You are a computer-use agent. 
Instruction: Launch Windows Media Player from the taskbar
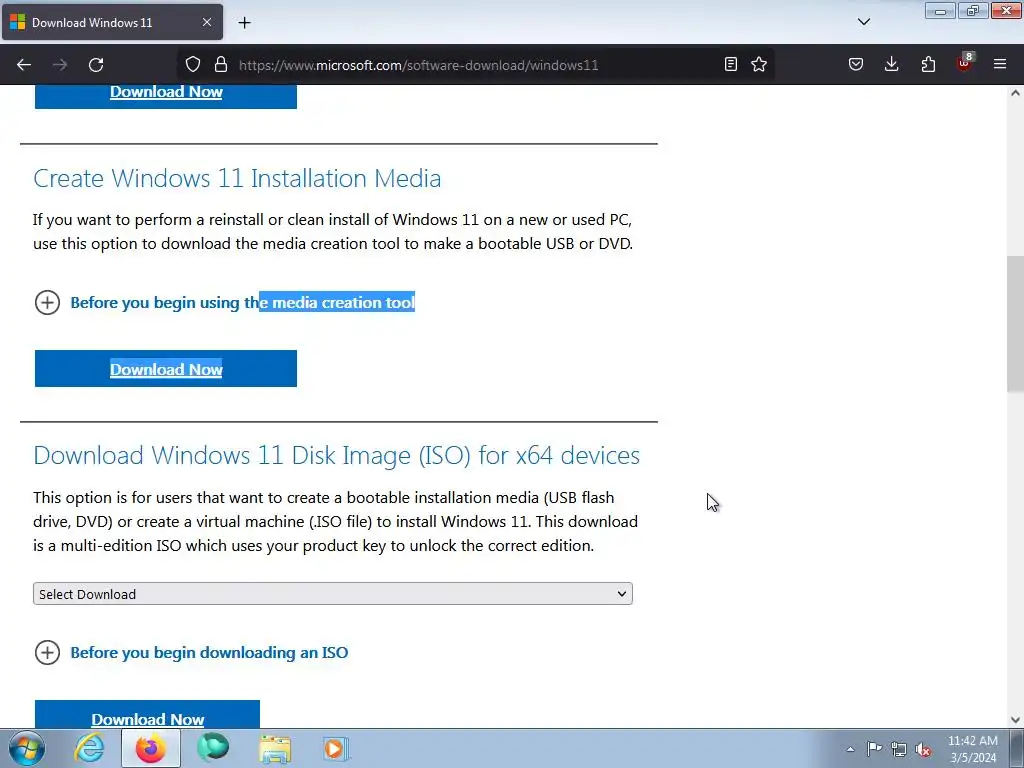tap(336, 748)
